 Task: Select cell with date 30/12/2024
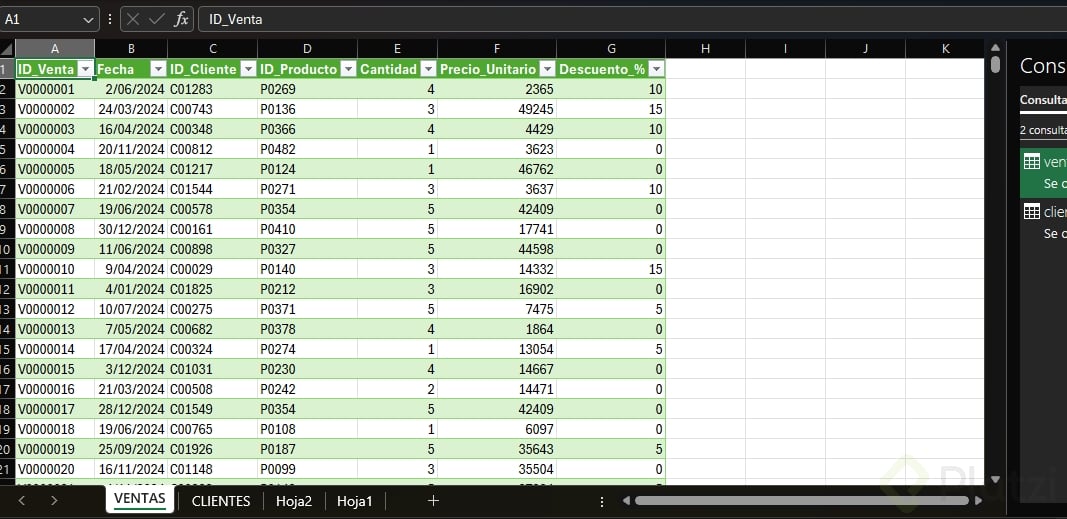pyautogui.click(x=131, y=229)
